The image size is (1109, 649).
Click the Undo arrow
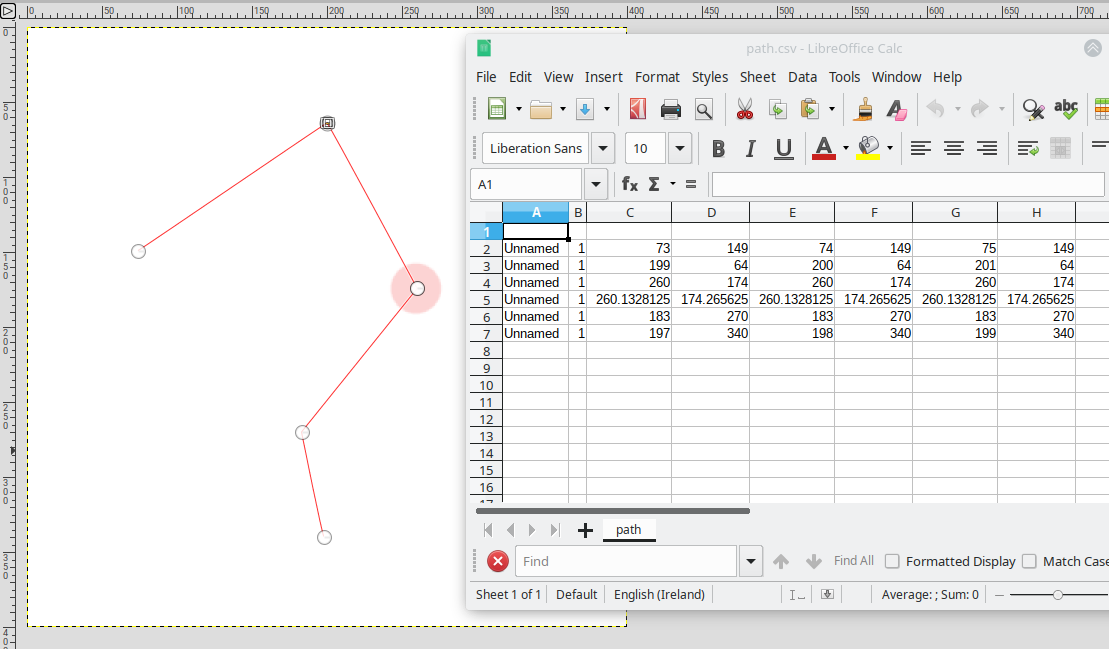point(936,109)
